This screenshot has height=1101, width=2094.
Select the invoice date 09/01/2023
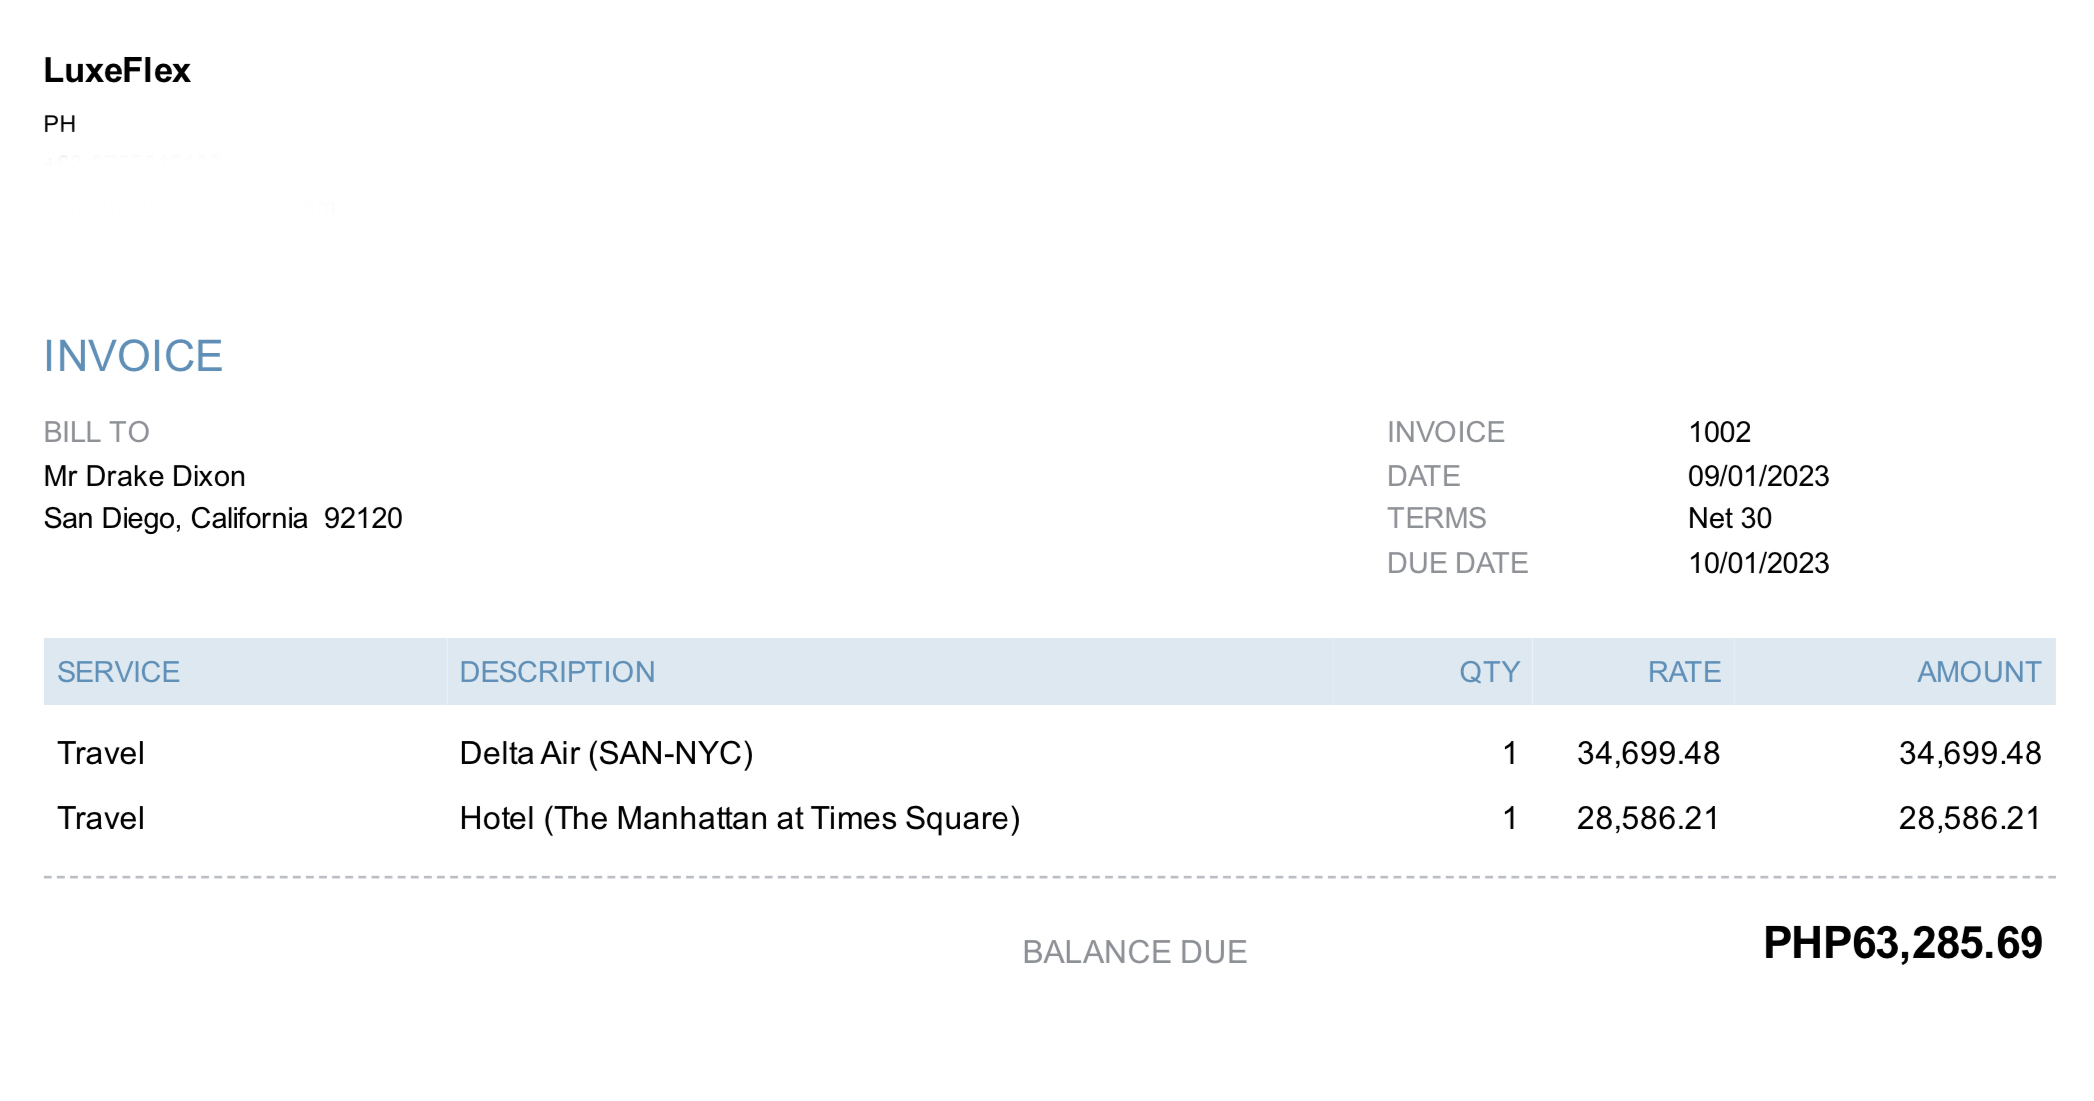pyautogui.click(x=1758, y=476)
